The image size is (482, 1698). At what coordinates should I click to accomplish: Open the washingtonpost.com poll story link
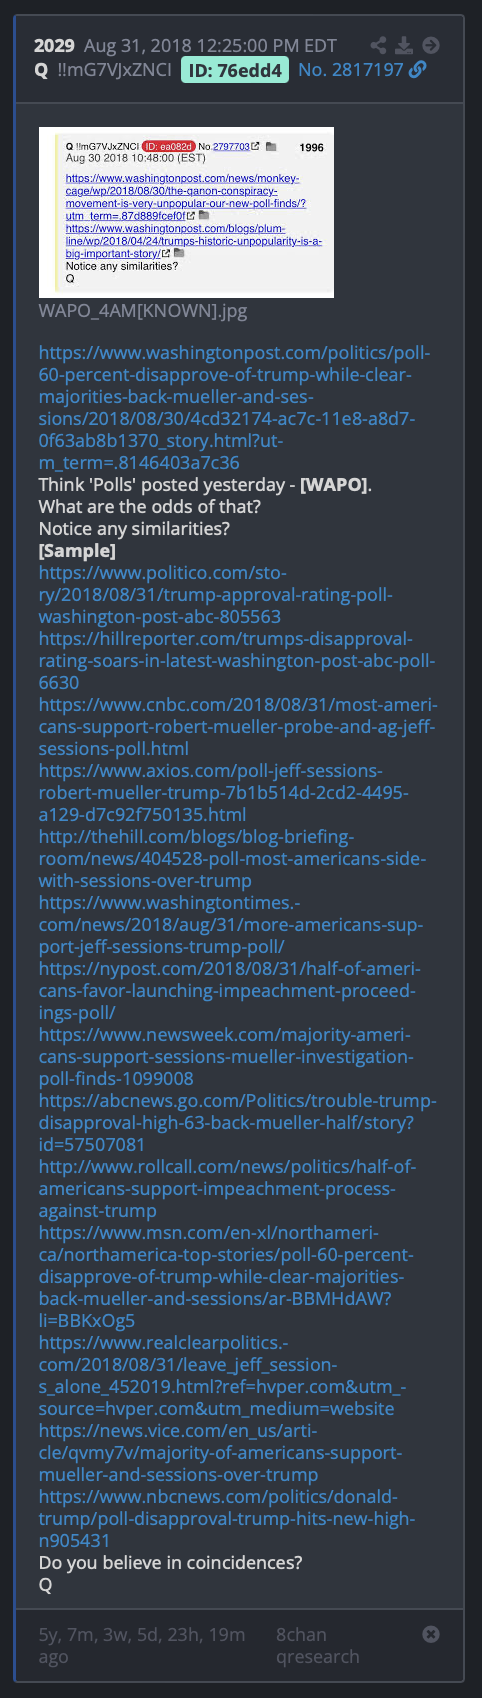(x=235, y=408)
